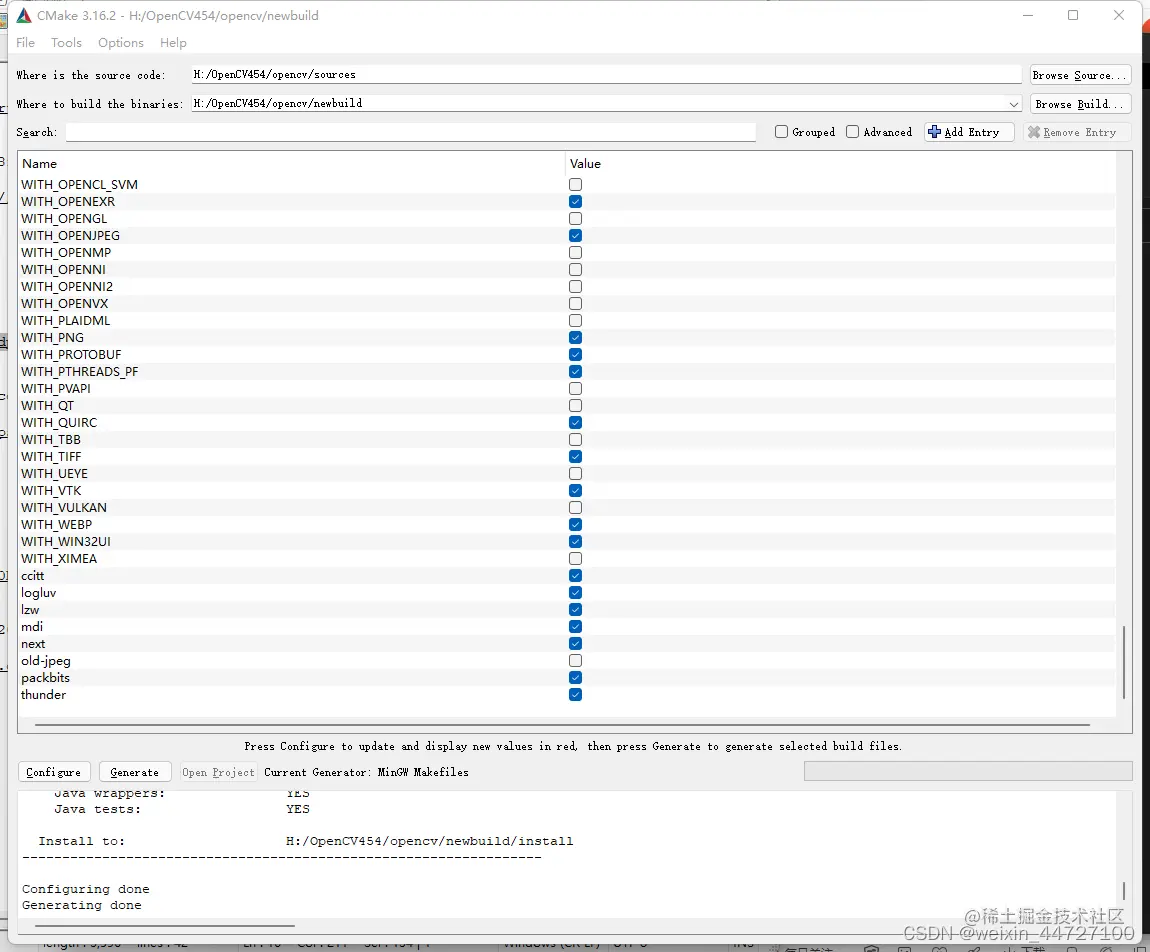Check WITH_XIMEA option
This screenshot has width=1150, height=952.
coord(576,558)
